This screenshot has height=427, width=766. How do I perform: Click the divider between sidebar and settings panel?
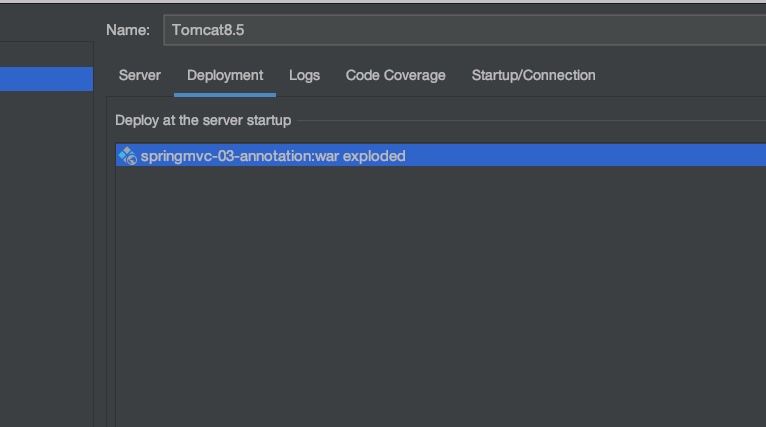pos(94,250)
